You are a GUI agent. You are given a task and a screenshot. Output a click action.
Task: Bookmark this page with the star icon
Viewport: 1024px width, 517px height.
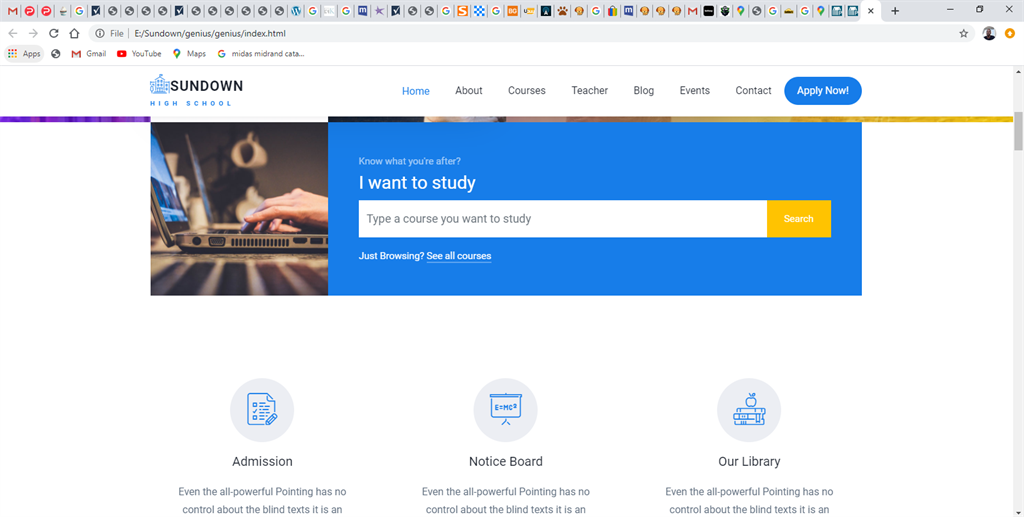coord(963,33)
